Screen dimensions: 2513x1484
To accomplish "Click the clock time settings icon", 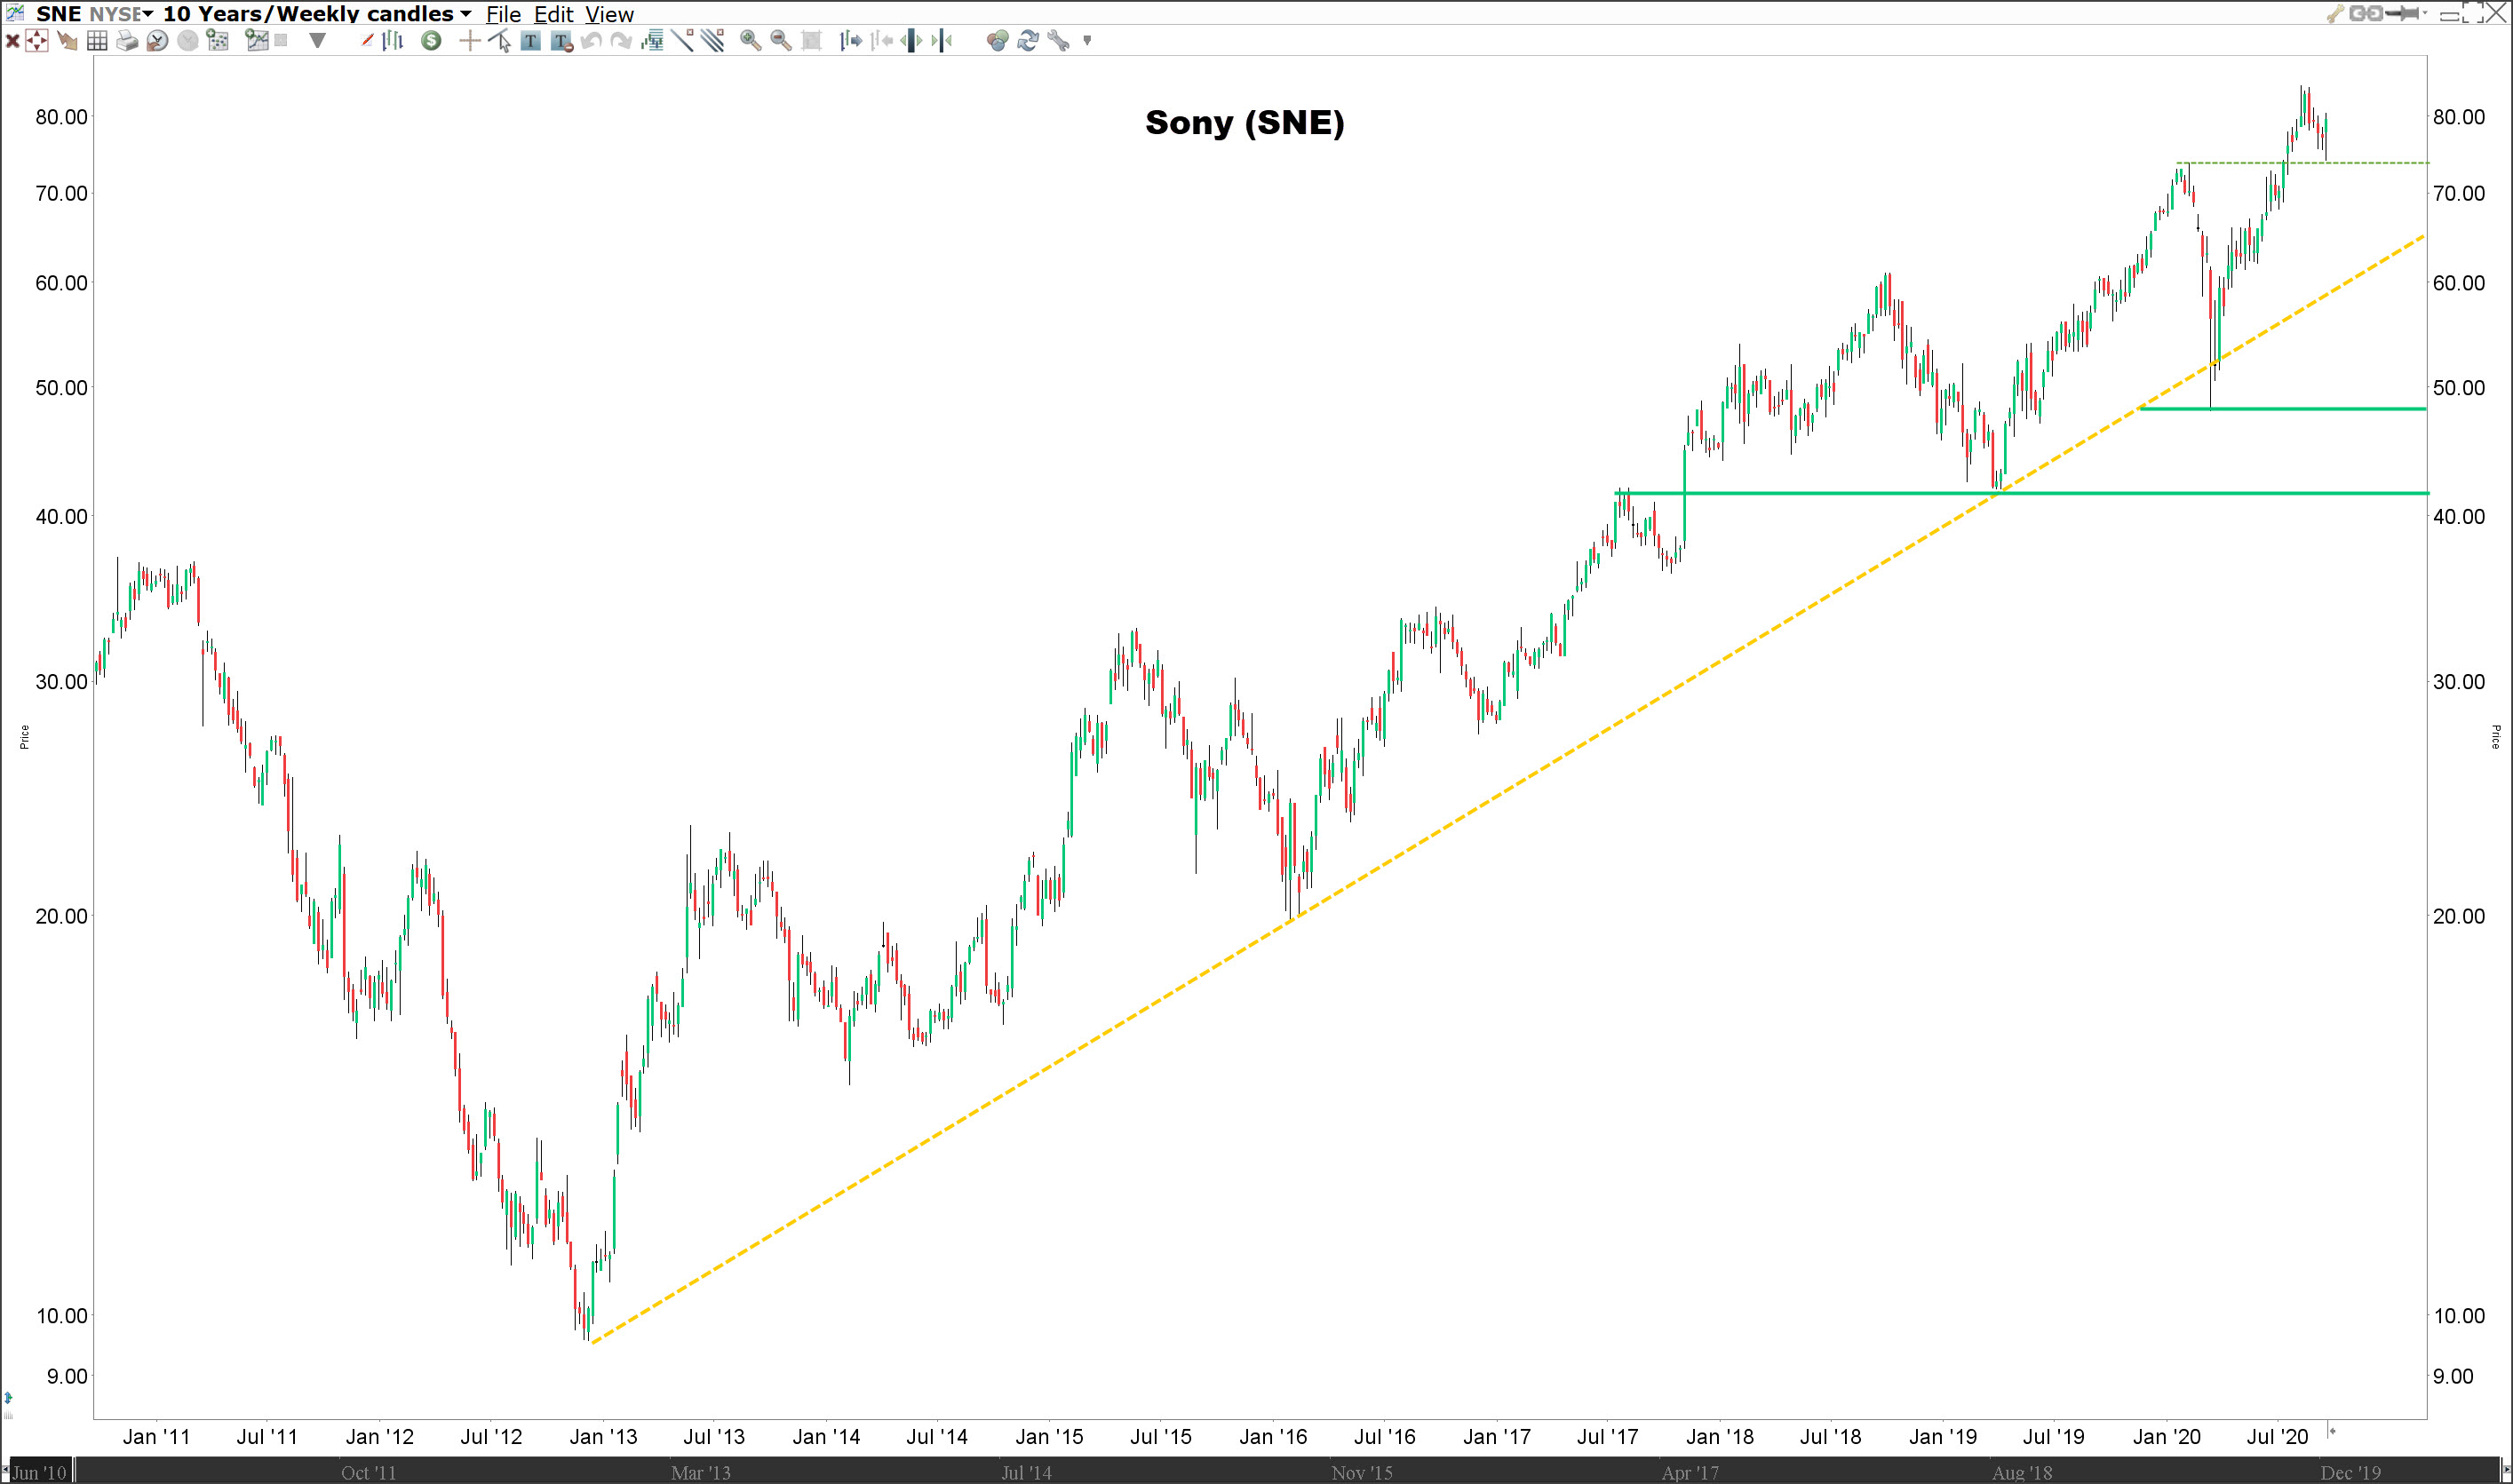I will [x=157, y=41].
